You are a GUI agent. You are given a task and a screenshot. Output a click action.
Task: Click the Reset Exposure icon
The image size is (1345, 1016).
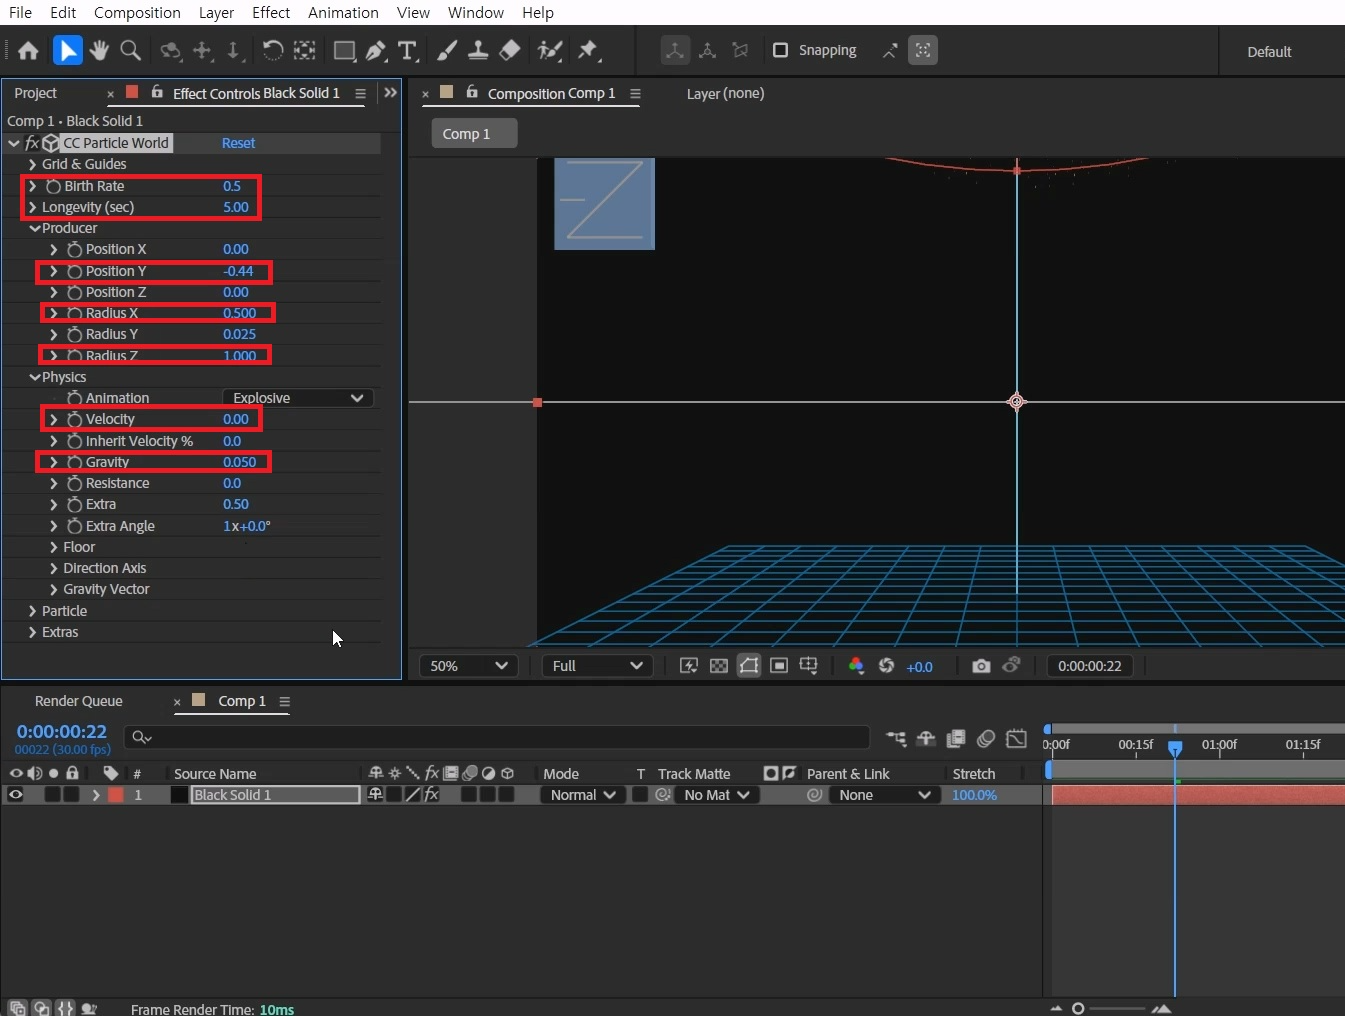click(x=886, y=666)
